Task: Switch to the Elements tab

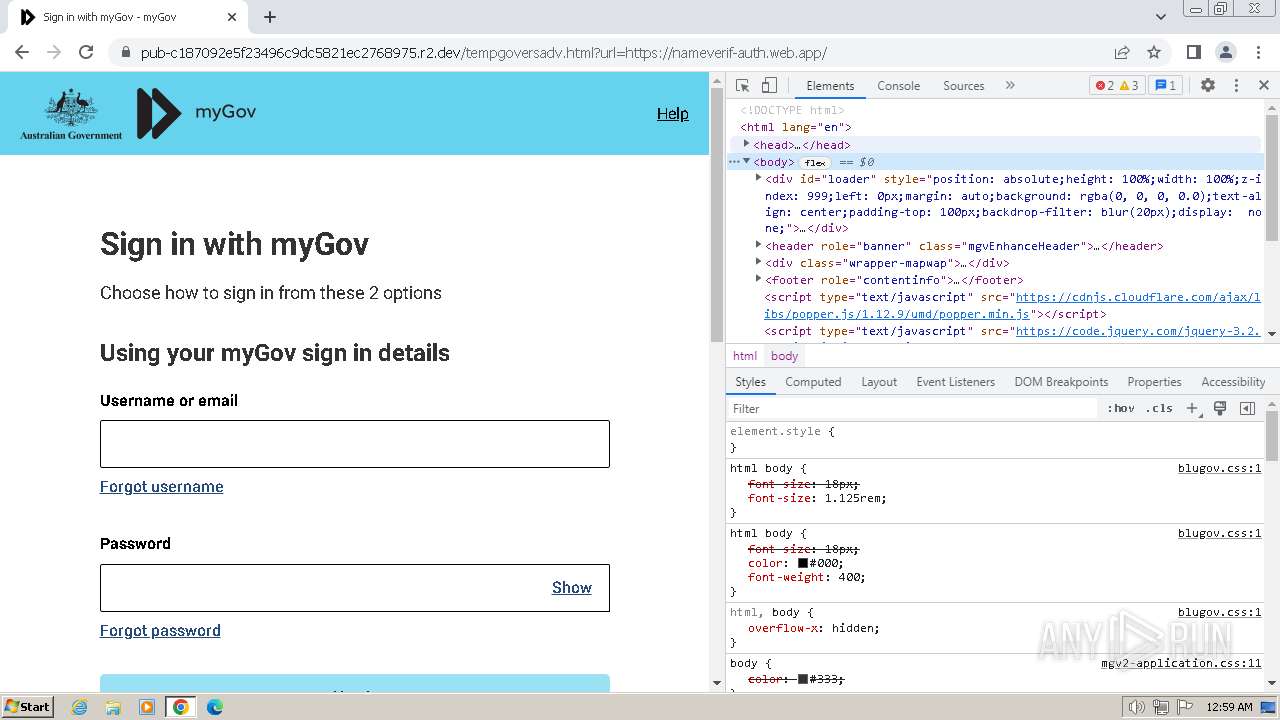Action: [830, 86]
